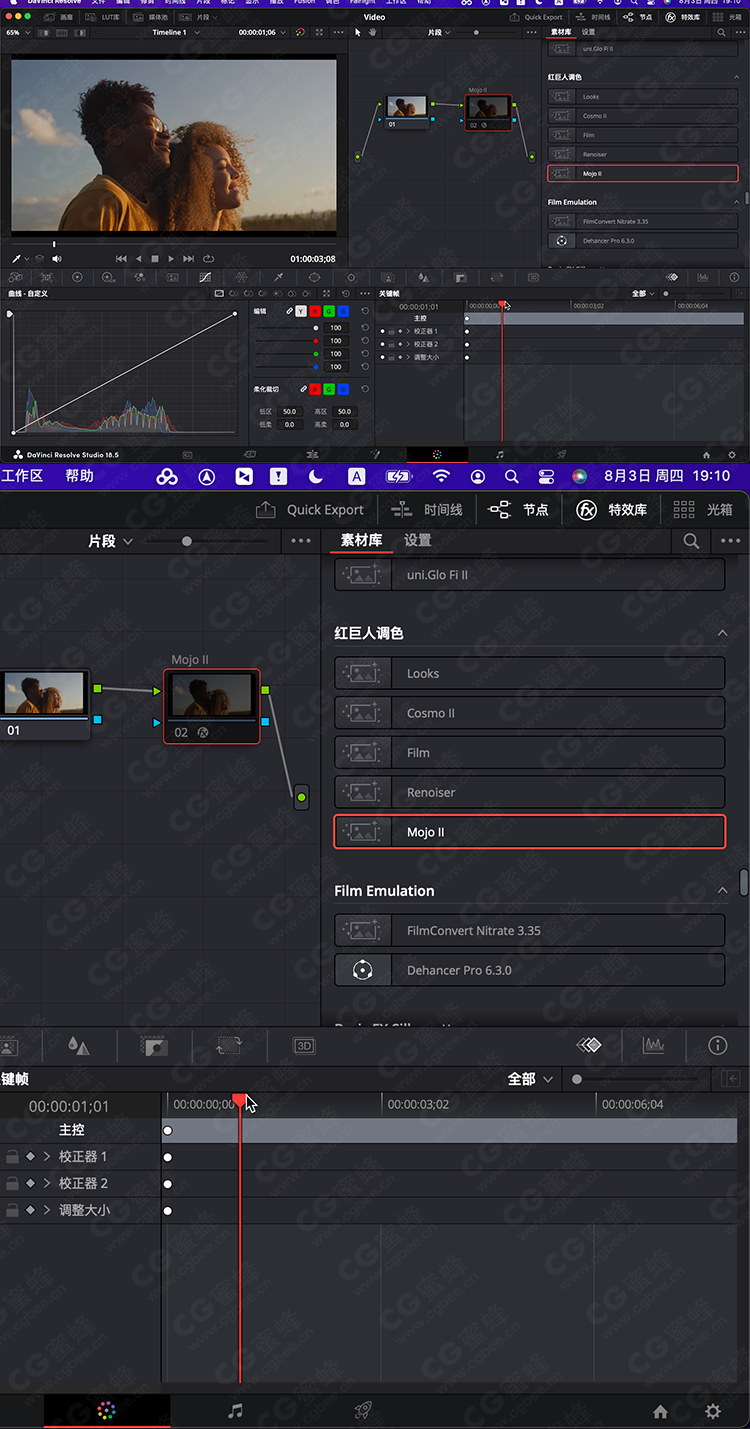Click the enlarged keyframe zoom slider beside 全部

coord(635,1079)
